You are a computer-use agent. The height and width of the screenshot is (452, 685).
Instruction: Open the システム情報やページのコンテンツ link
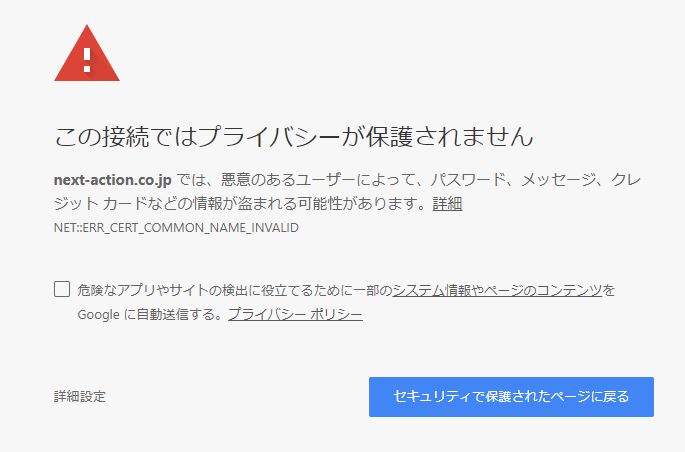click(497, 290)
